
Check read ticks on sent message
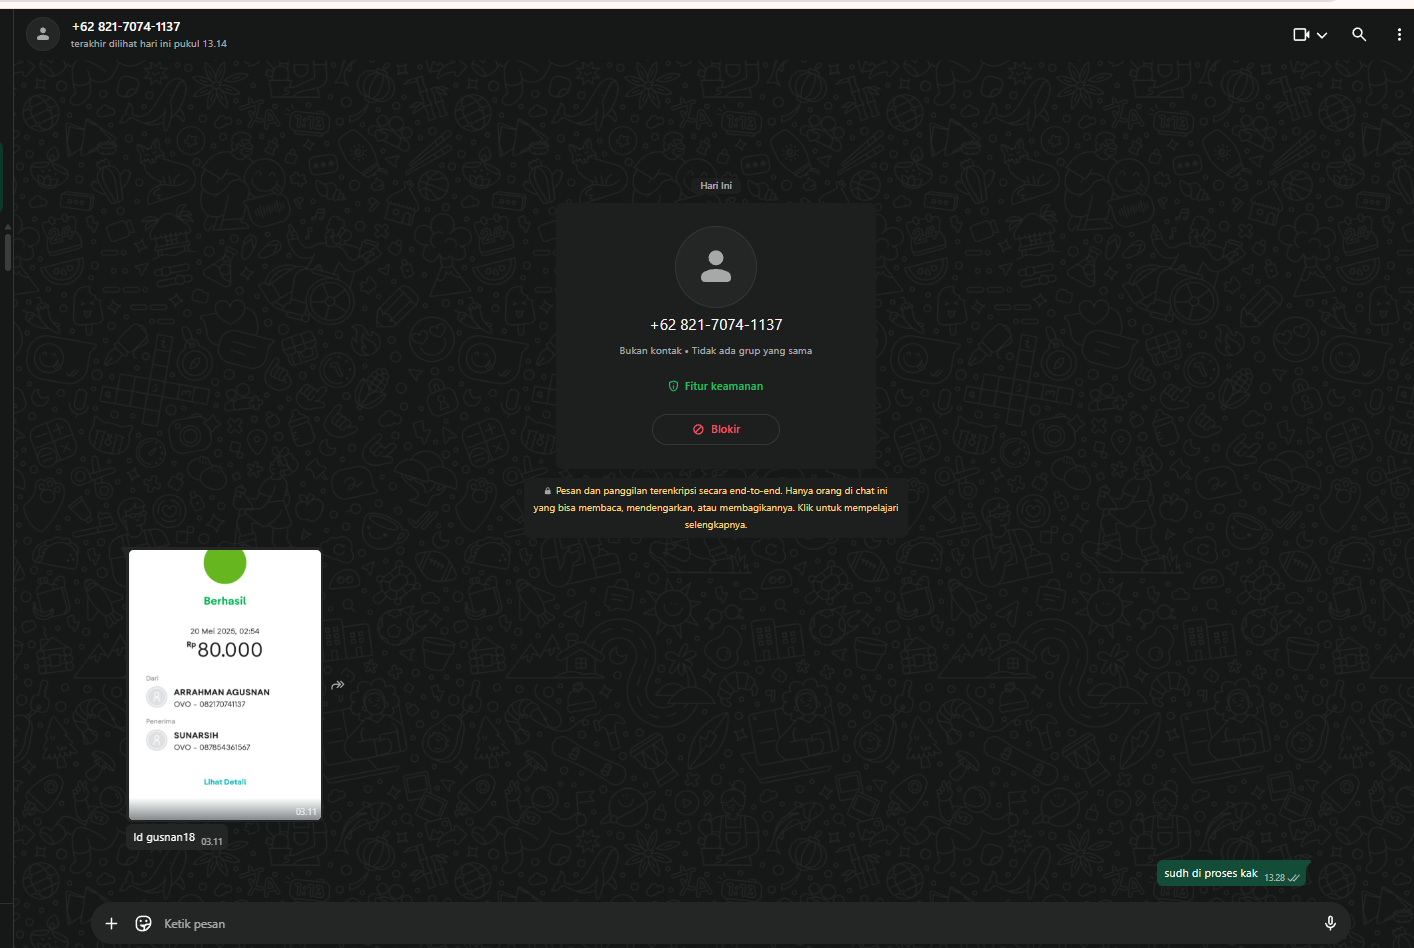(1294, 878)
